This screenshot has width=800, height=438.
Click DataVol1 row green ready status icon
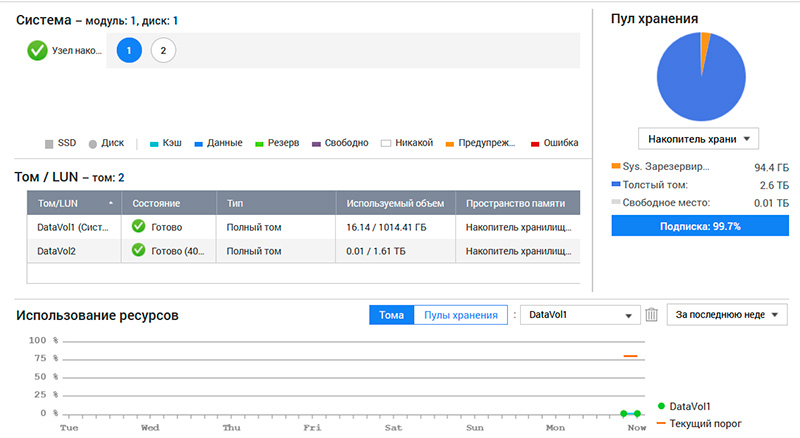click(139, 226)
